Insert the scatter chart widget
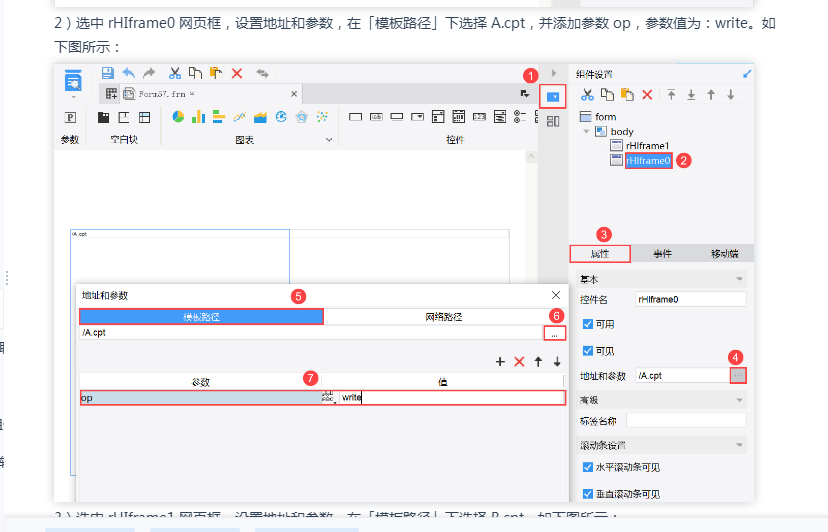This screenshot has width=828, height=532. pos(322,117)
